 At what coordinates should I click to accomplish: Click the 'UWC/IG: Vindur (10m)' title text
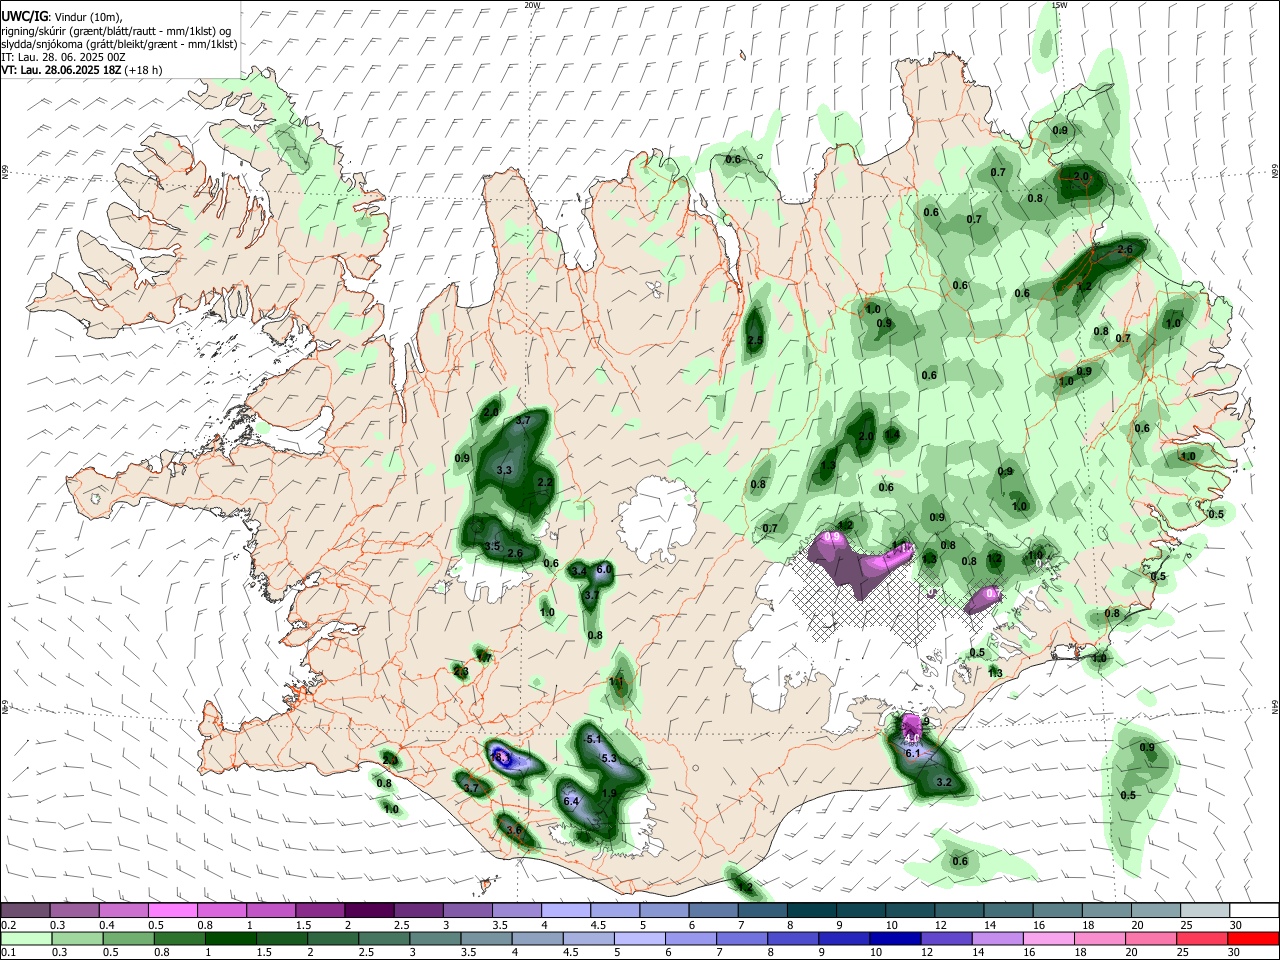pos(61,17)
